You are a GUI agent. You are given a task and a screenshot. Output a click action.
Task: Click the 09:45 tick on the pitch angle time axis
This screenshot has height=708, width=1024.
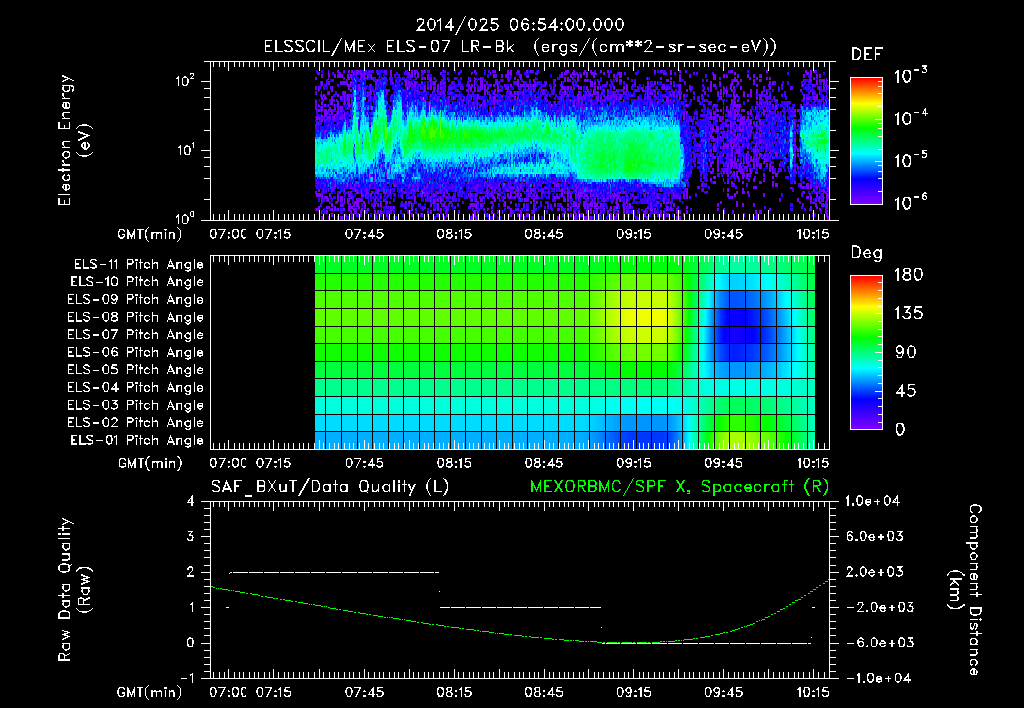click(x=723, y=463)
